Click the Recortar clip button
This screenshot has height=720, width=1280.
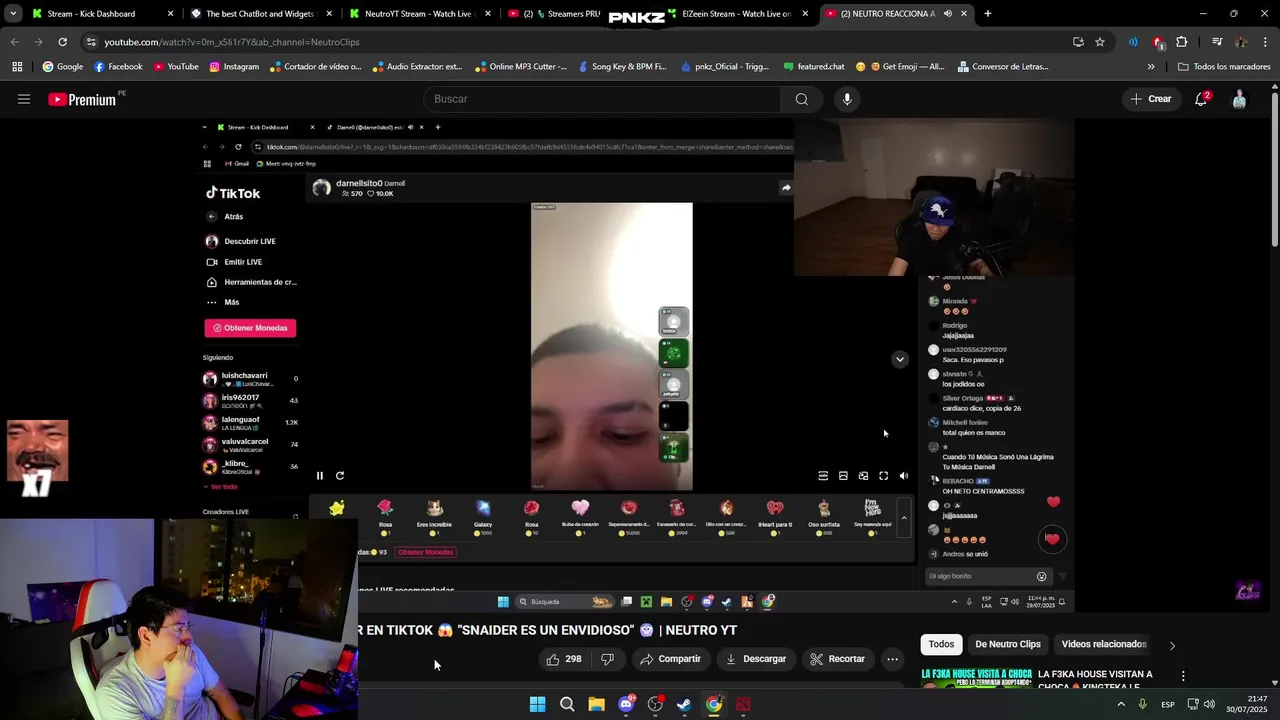837,659
